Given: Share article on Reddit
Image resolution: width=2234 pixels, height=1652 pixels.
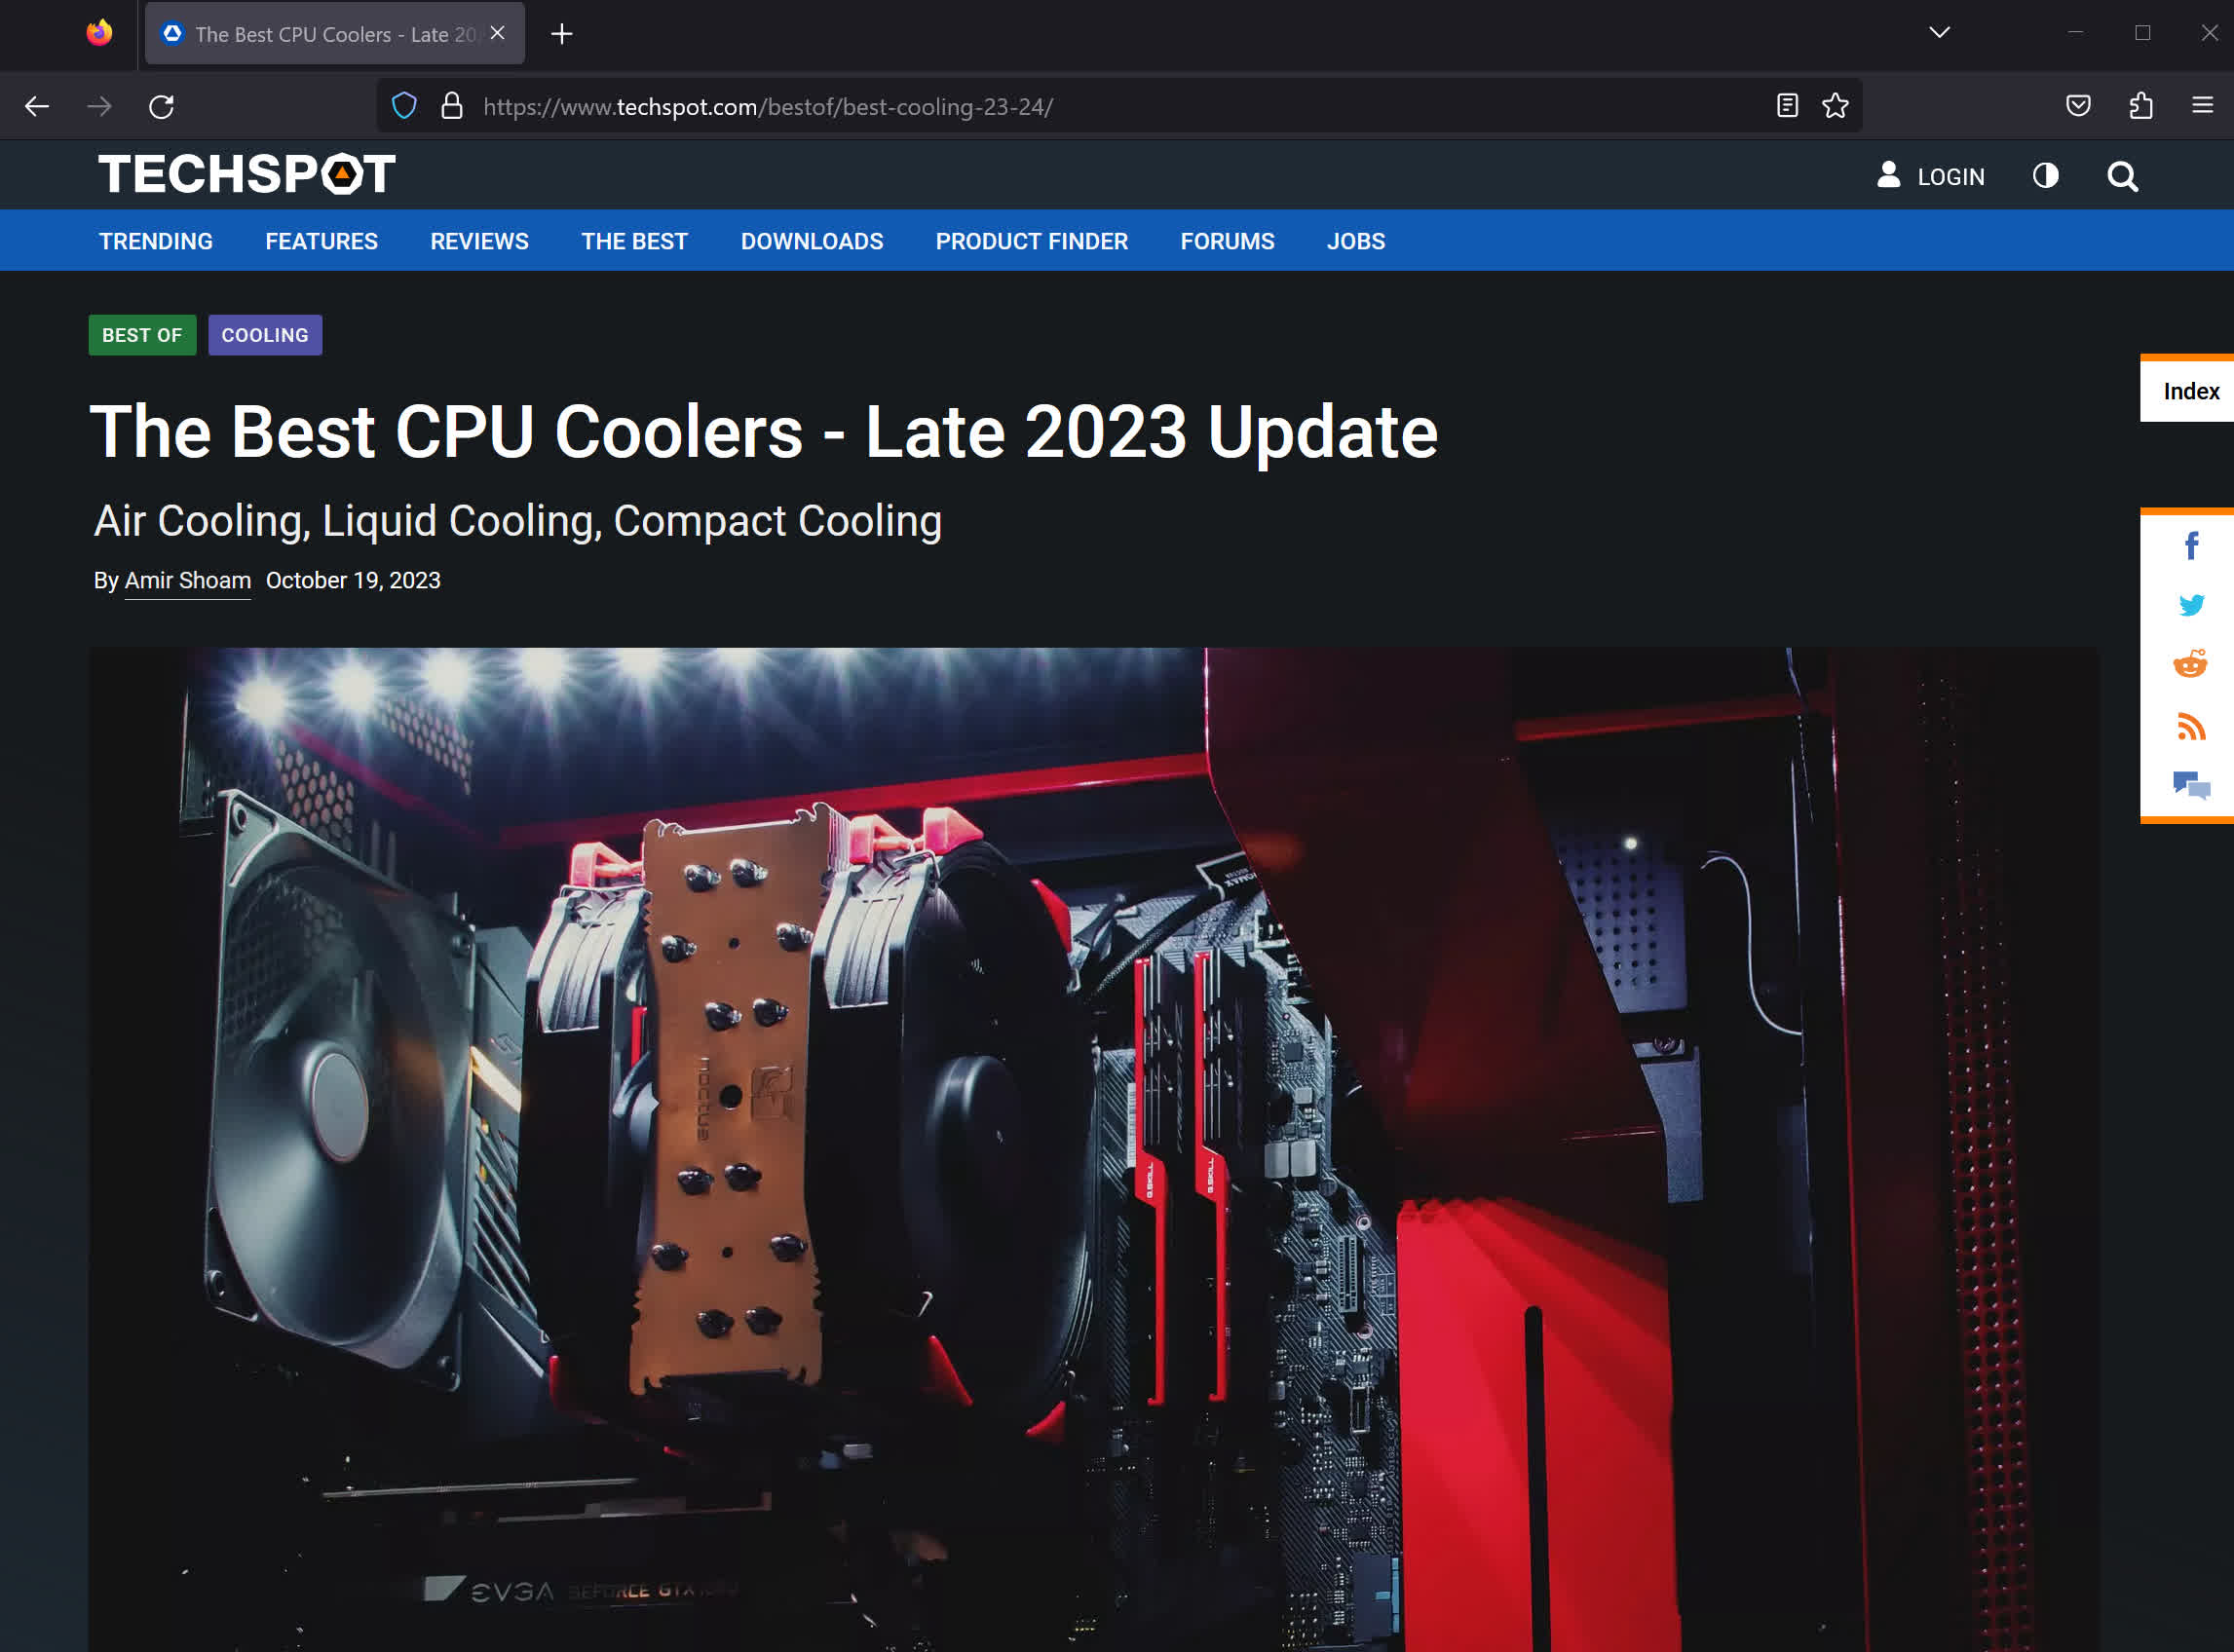Looking at the screenshot, I should (x=2190, y=664).
